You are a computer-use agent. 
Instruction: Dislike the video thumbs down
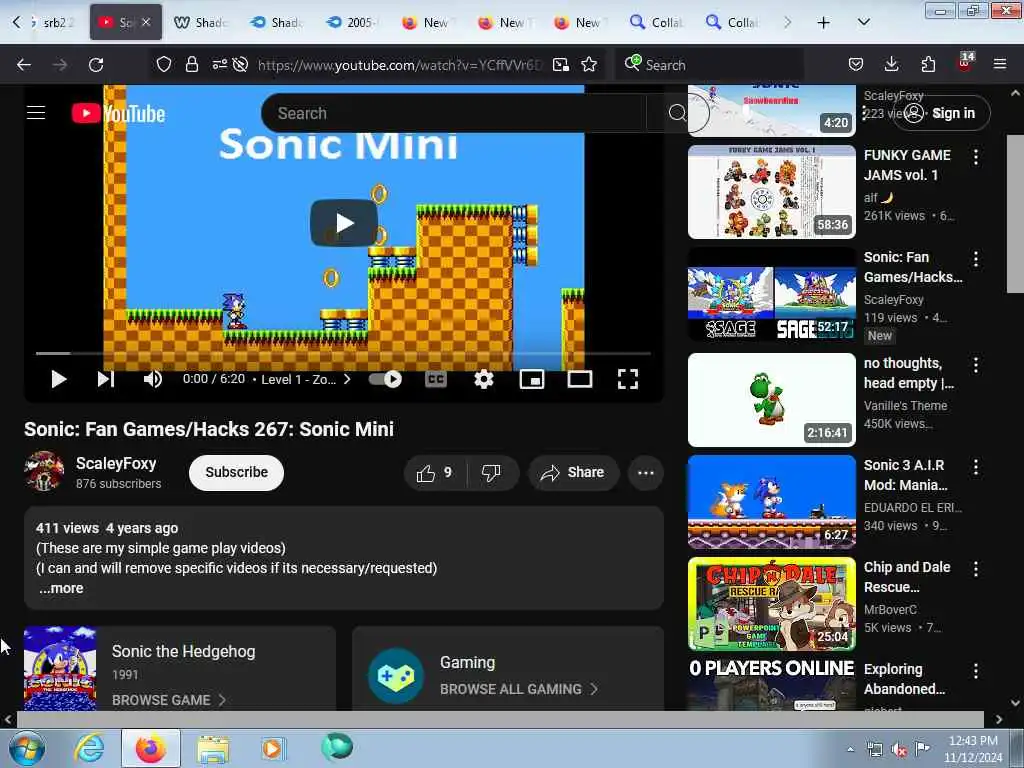click(491, 473)
